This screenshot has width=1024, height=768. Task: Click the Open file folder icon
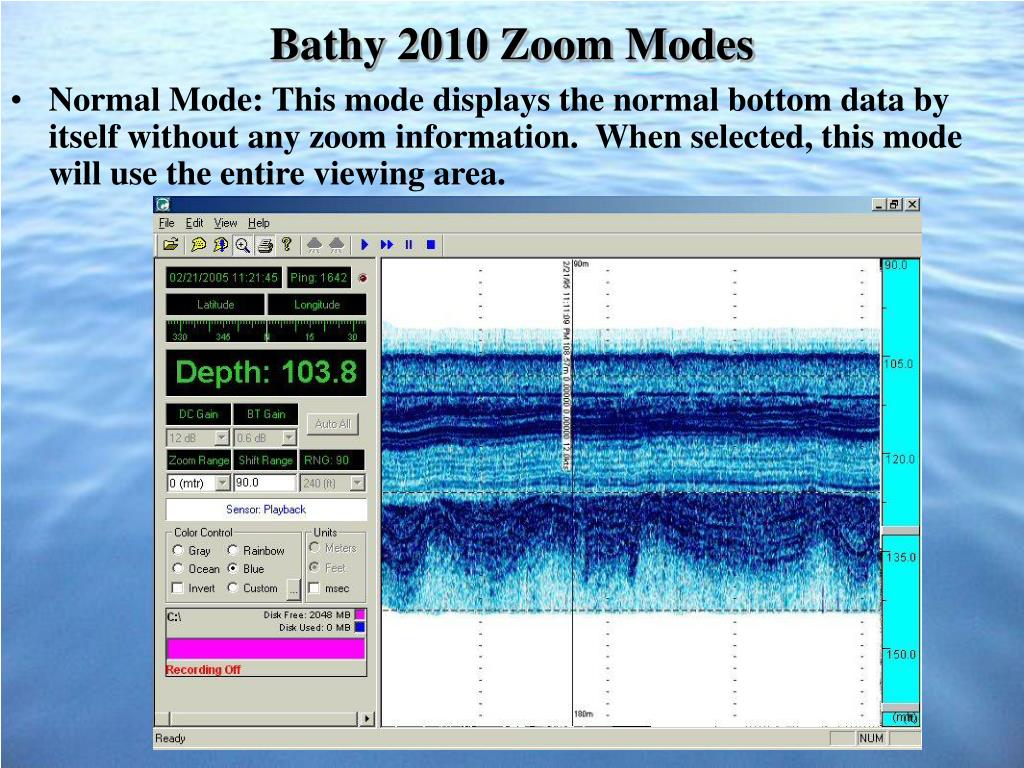171,245
